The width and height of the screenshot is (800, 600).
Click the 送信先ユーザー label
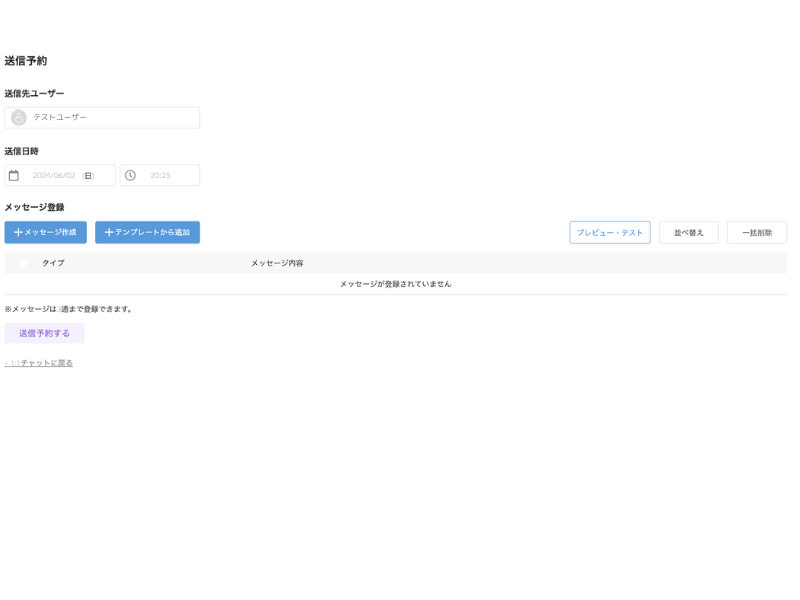[34, 93]
